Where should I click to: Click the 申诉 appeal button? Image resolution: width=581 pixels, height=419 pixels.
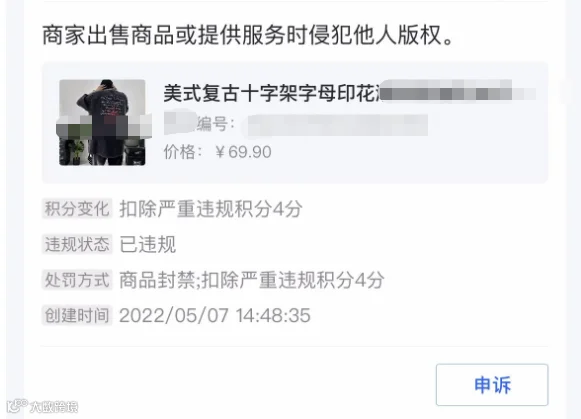pyautogui.click(x=492, y=385)
